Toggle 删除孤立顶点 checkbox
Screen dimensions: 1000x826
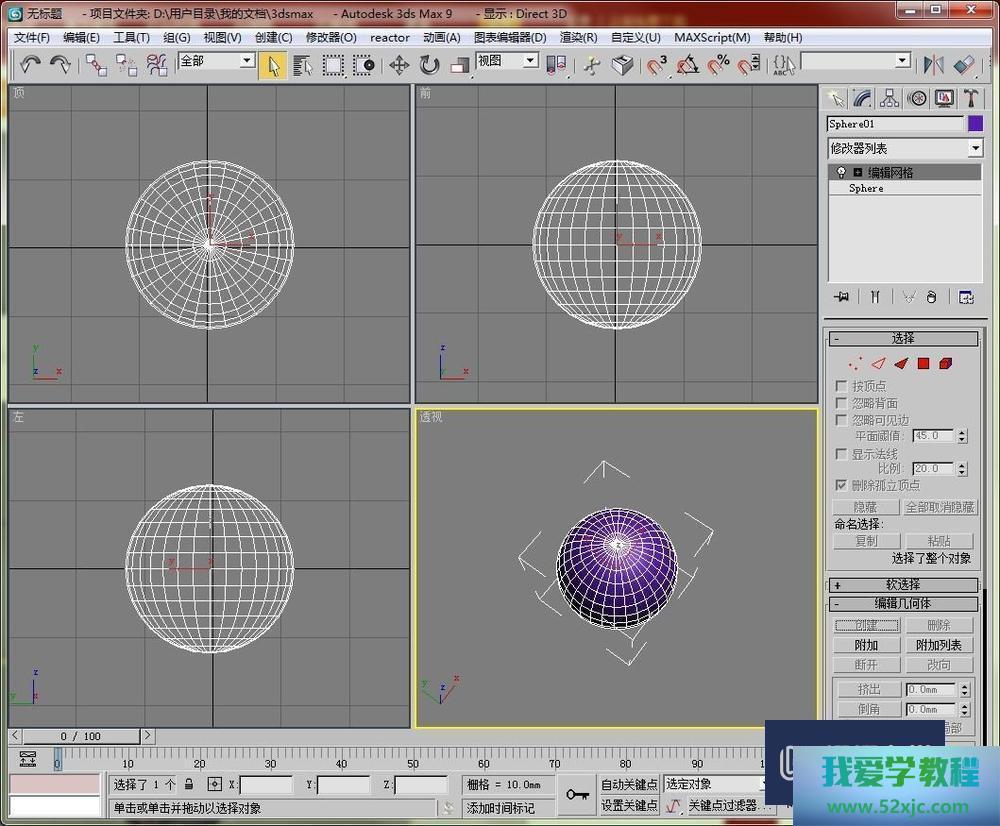click(842, 485)
